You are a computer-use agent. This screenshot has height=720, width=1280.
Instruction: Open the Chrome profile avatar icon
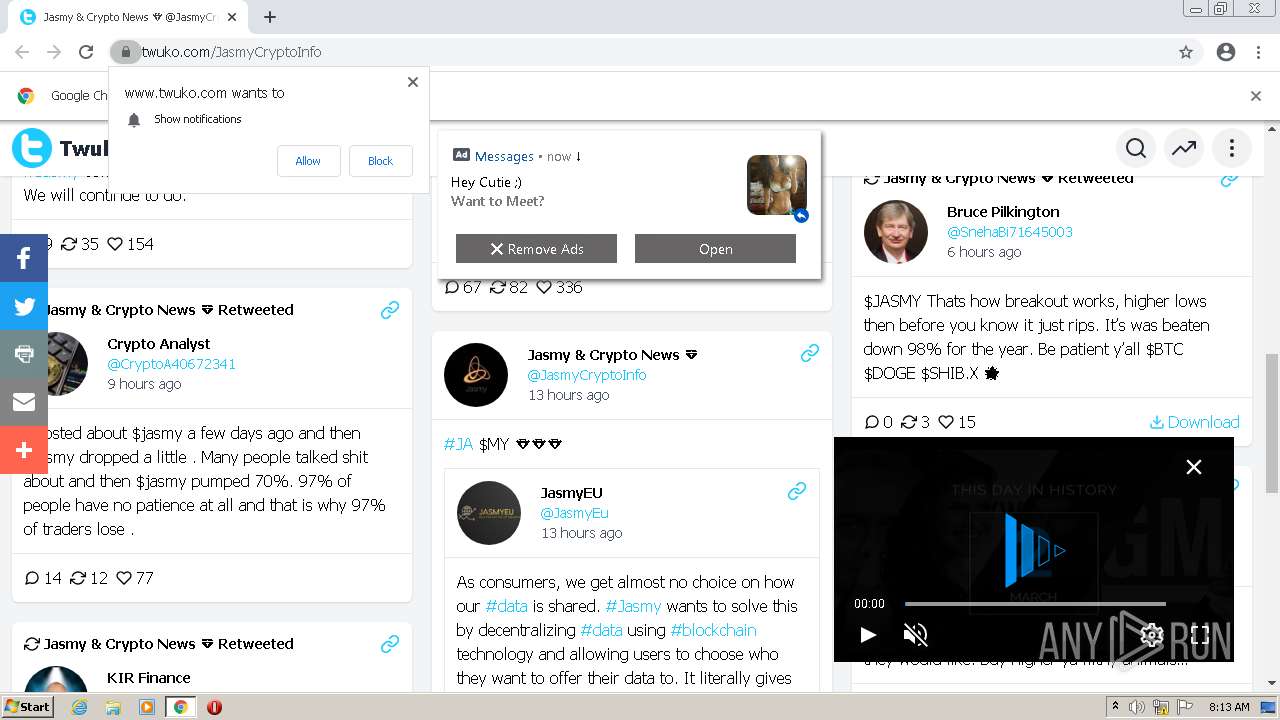[1226, 52]
